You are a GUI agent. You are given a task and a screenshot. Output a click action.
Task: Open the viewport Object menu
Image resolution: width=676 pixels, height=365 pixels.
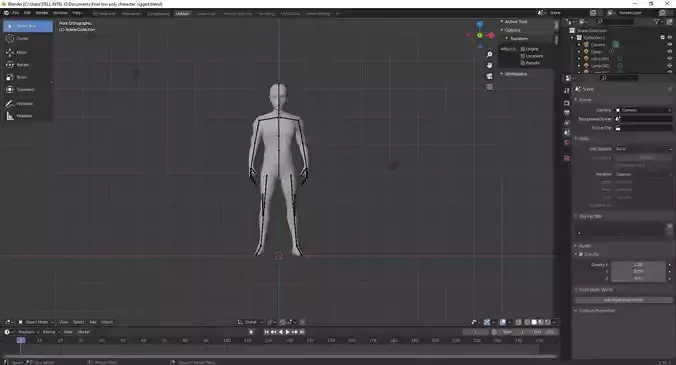click(x=107, y=322)
